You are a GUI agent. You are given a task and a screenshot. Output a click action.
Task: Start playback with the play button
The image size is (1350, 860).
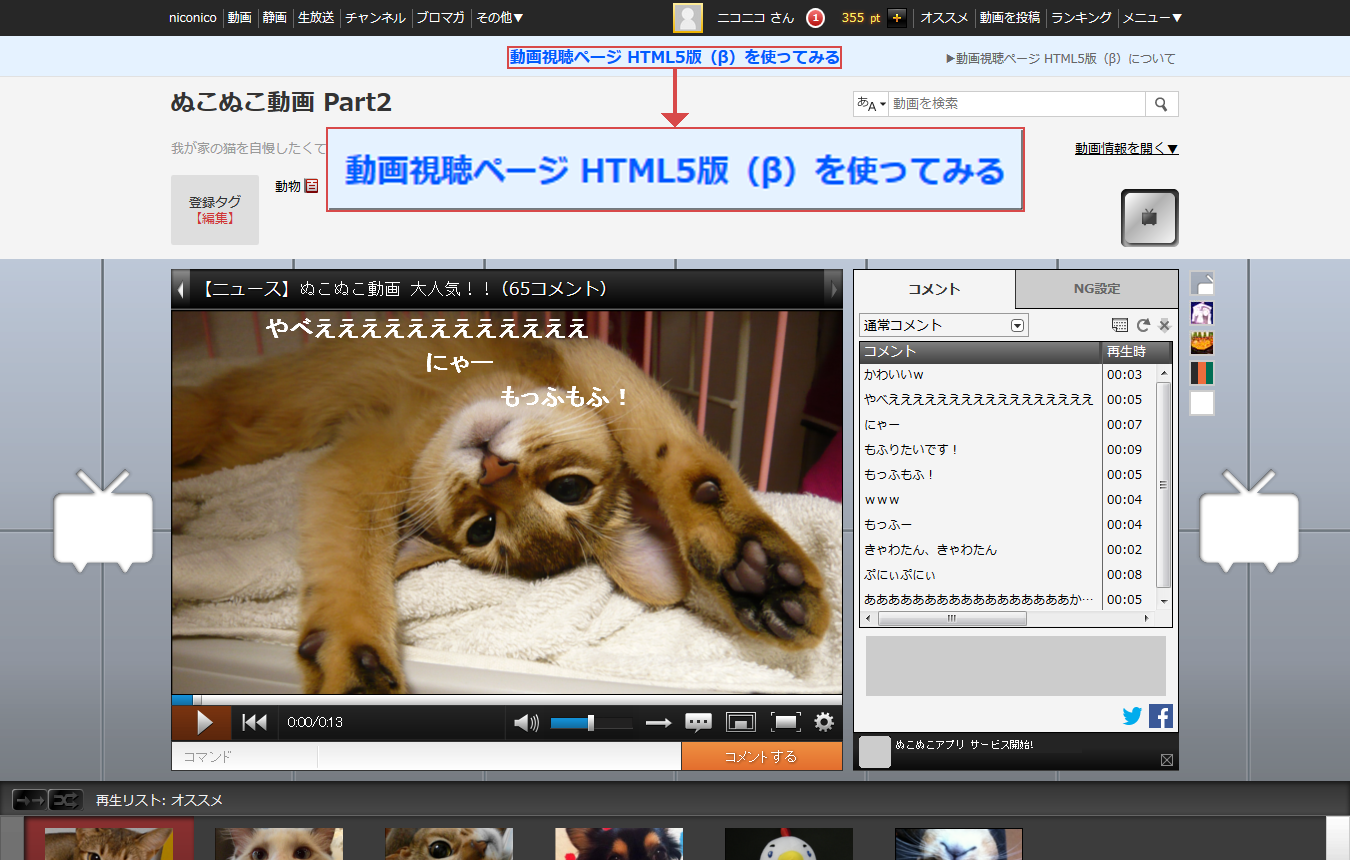(203, 722)
